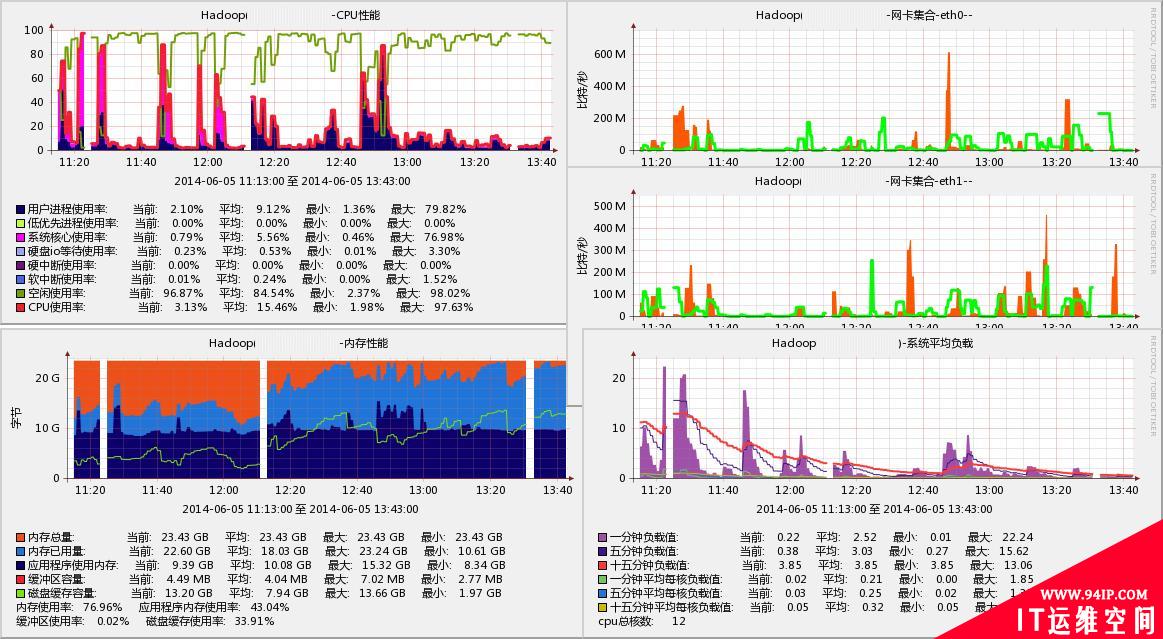The image size is (1163, 639).
Task: Click the dark 五分钟负载值 legend swatch
Action: (602, 551)
